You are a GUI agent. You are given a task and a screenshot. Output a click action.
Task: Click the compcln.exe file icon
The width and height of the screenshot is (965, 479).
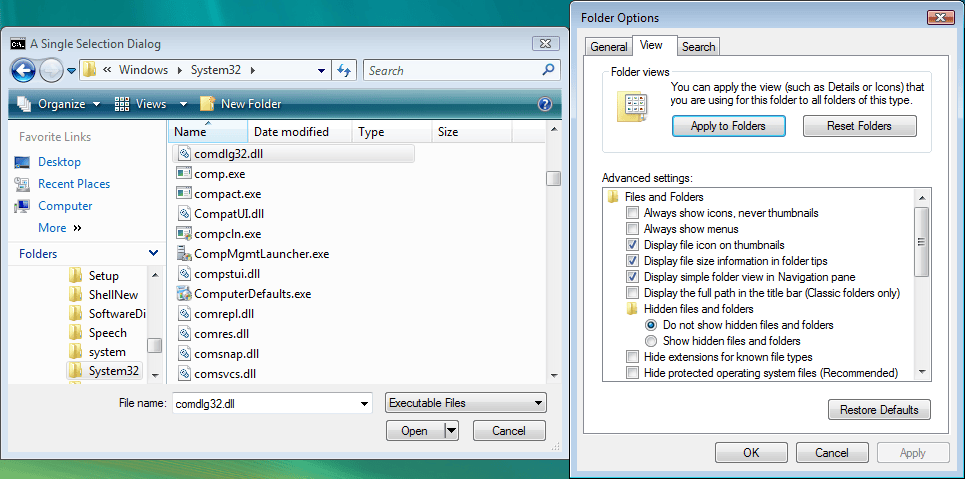[184, 233]
